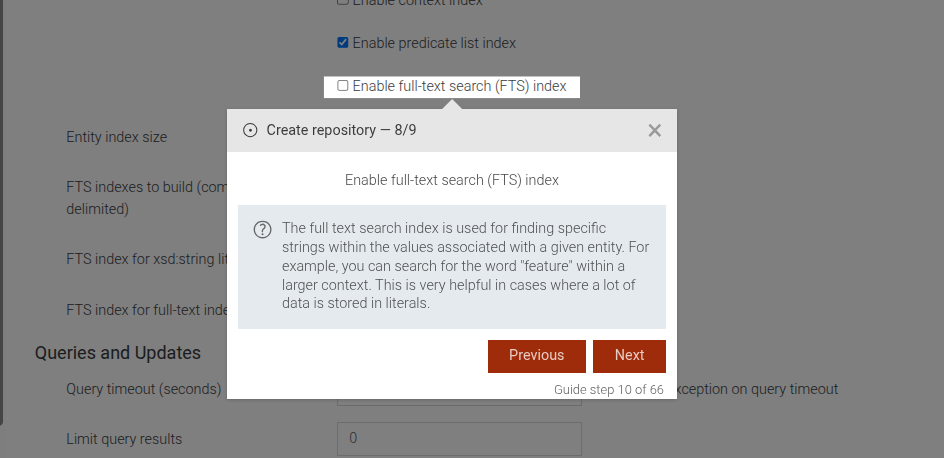Click the Queries and Updates section heading
Screen dimensions: 944x458
118,352
